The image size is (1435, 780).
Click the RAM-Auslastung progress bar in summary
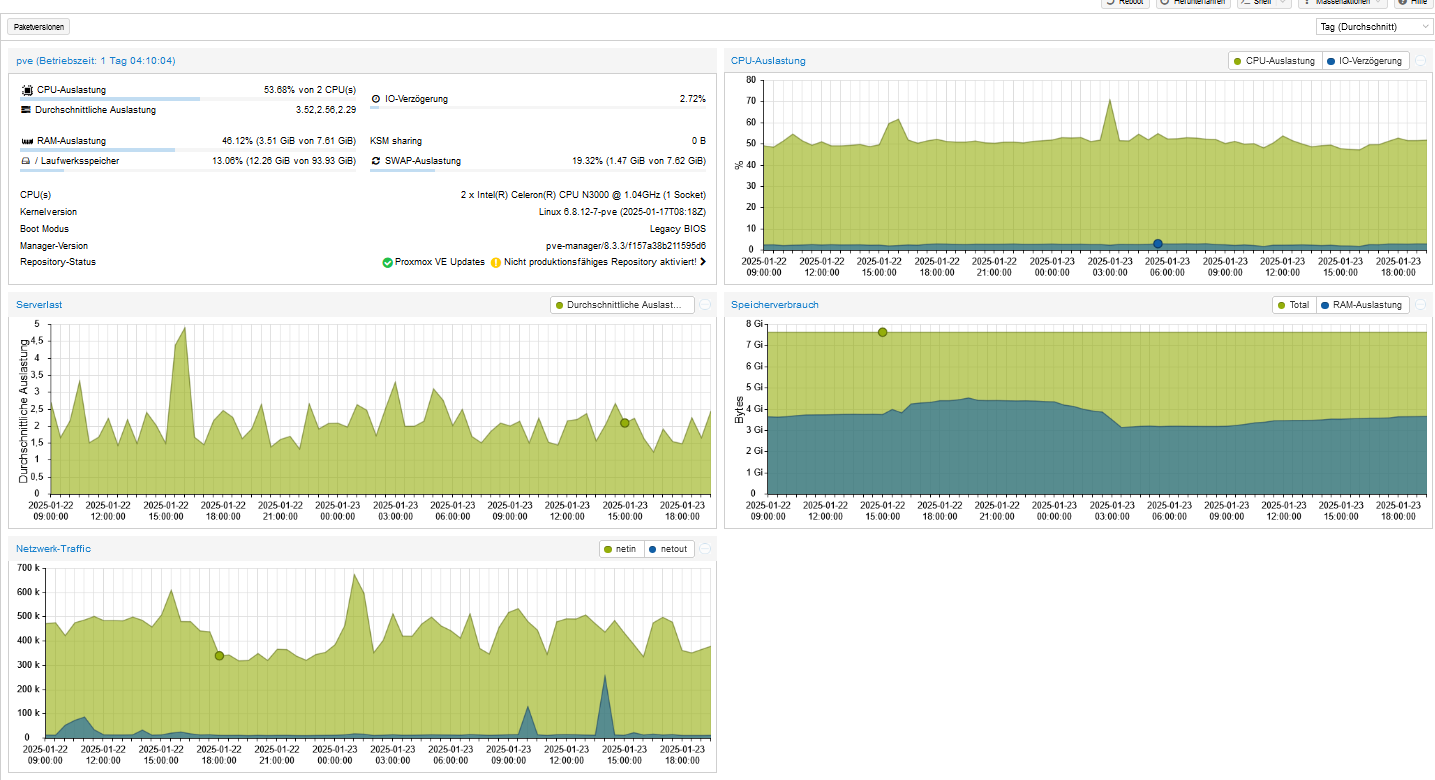click(x=188, y=150)
